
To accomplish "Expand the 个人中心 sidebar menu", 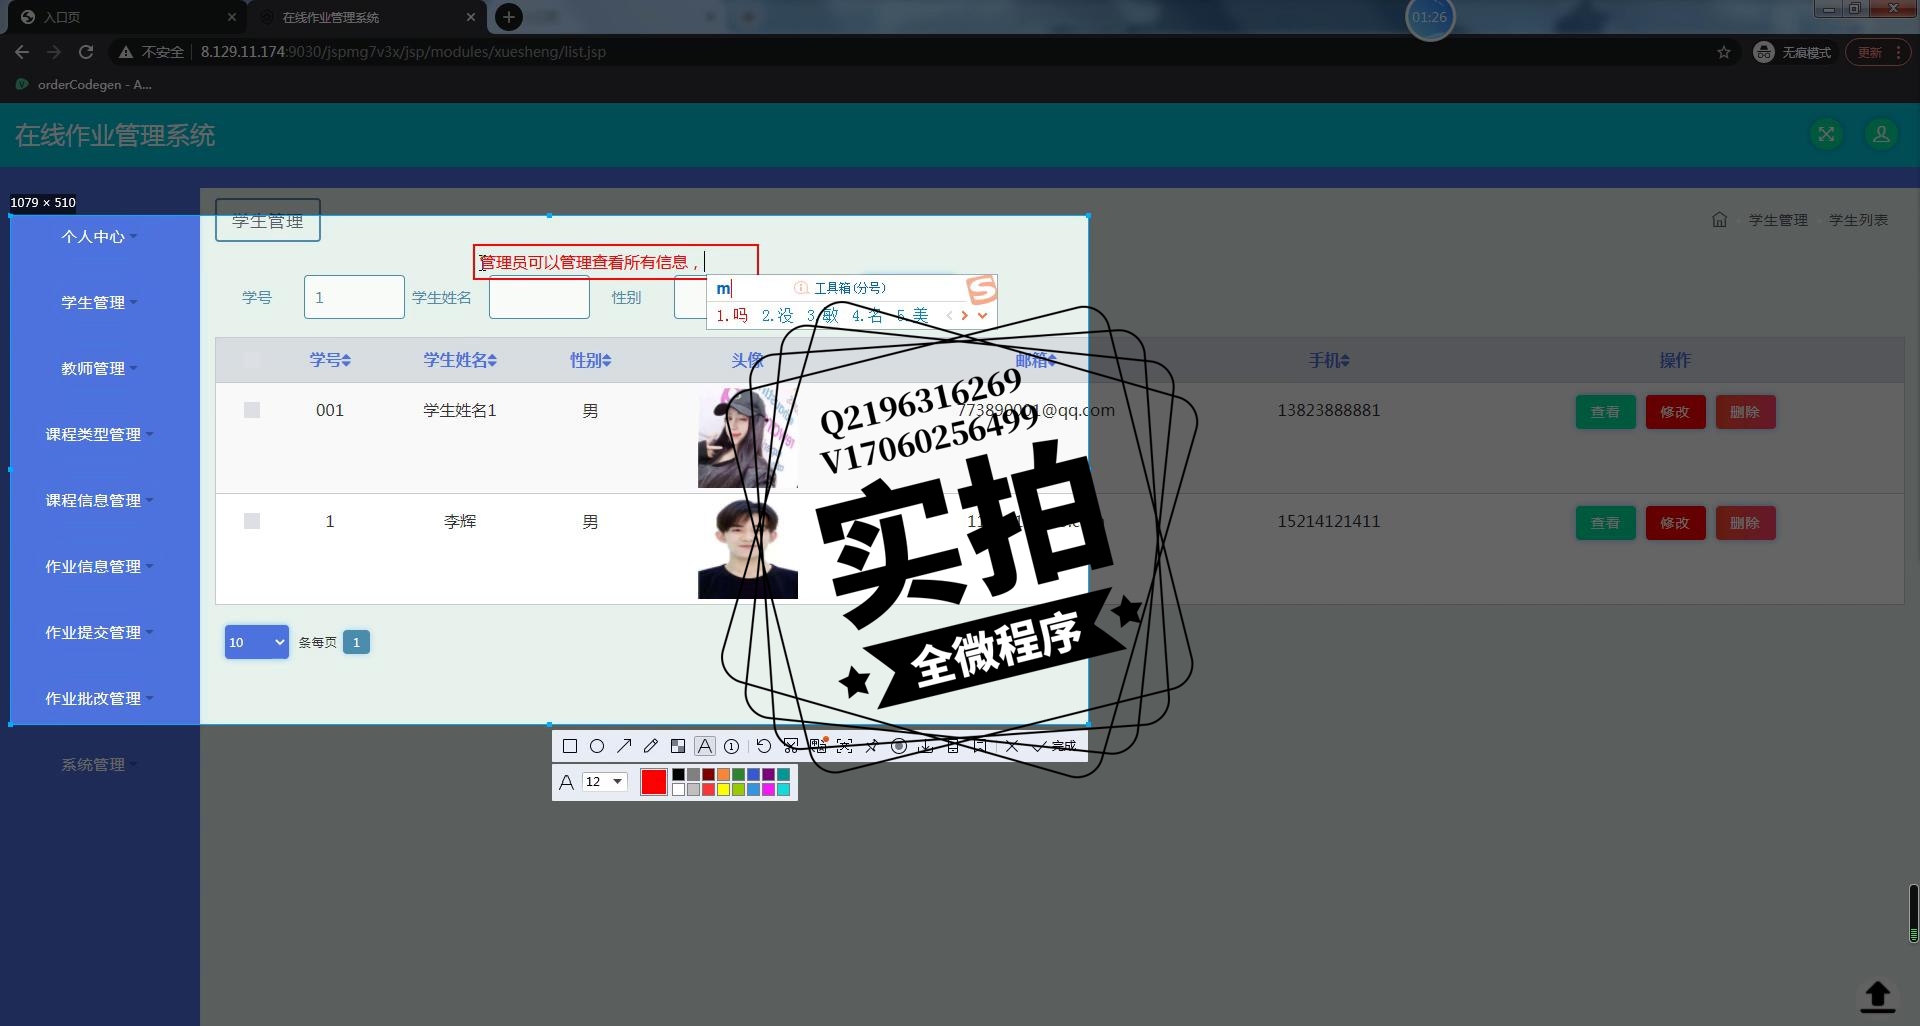I will click(99, 237).
